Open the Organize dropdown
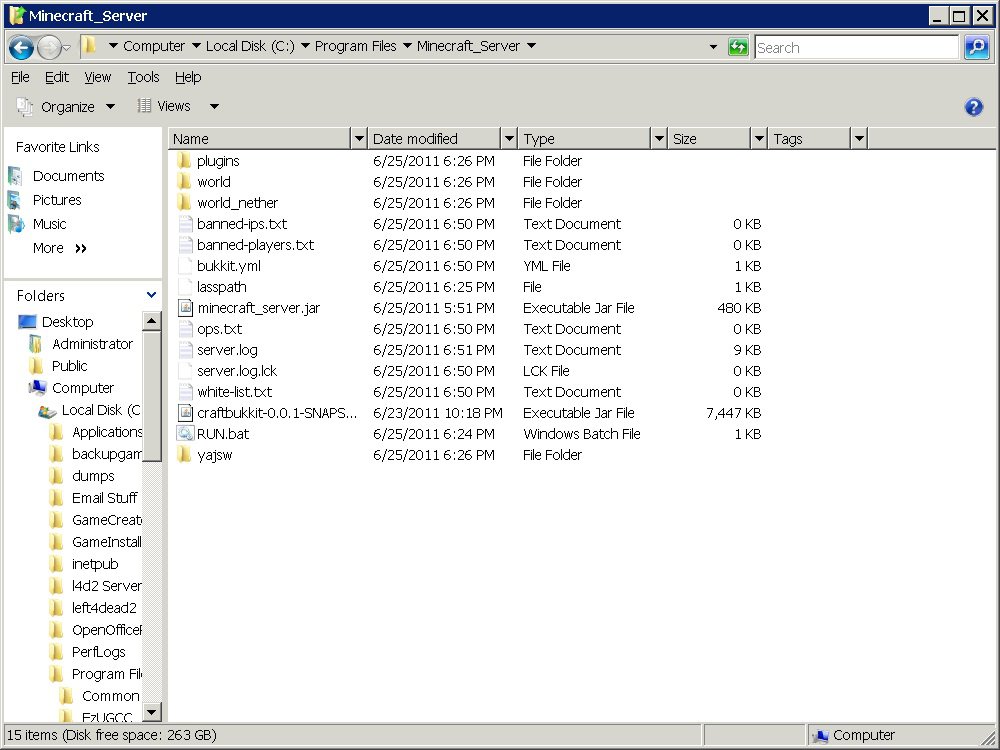1000x750 pixels. [68, 106]
